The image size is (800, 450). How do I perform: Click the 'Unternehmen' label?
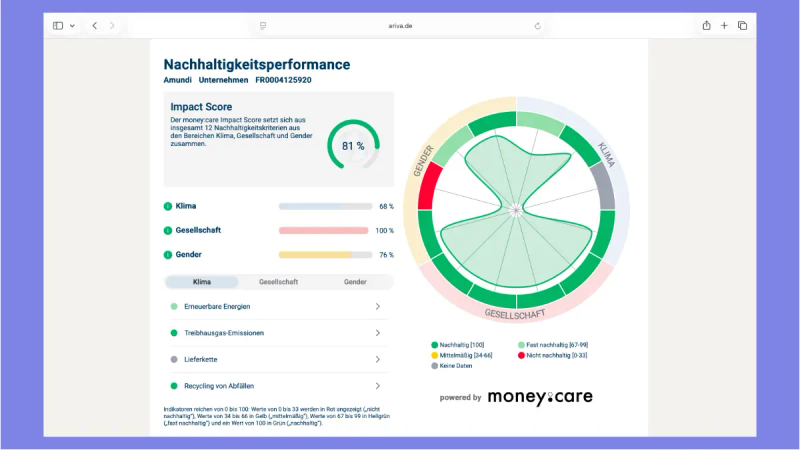point(223,80)
